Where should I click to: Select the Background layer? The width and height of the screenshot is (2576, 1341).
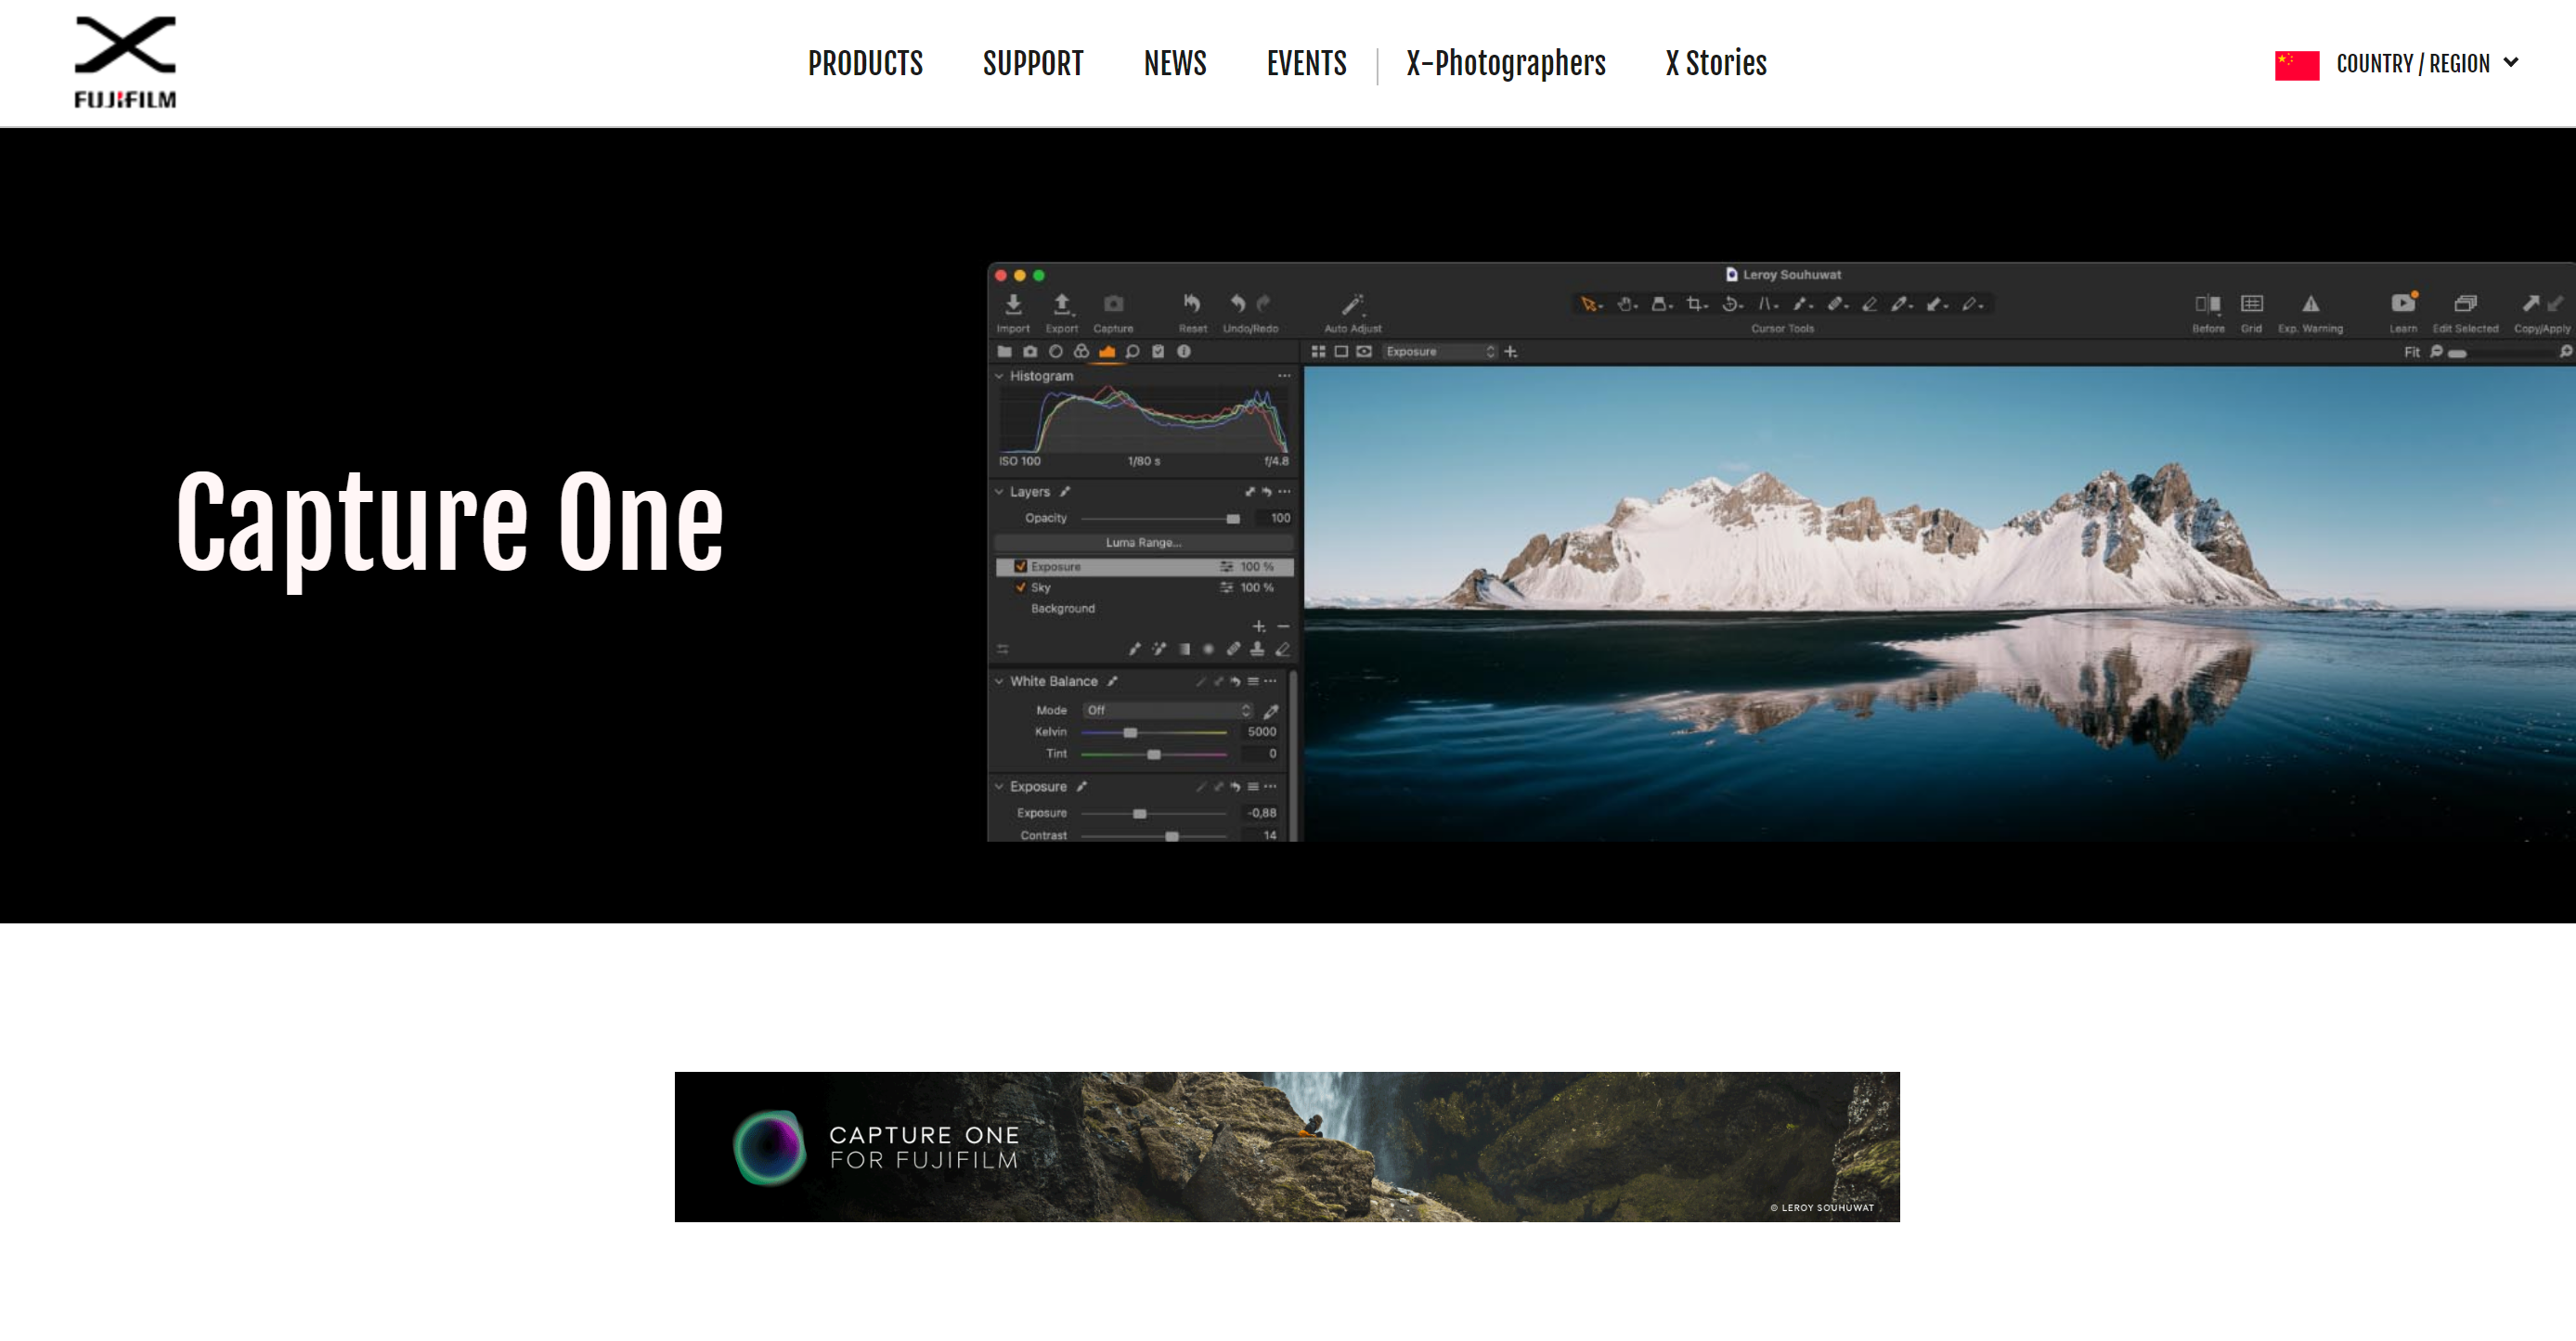[1062, 608]
